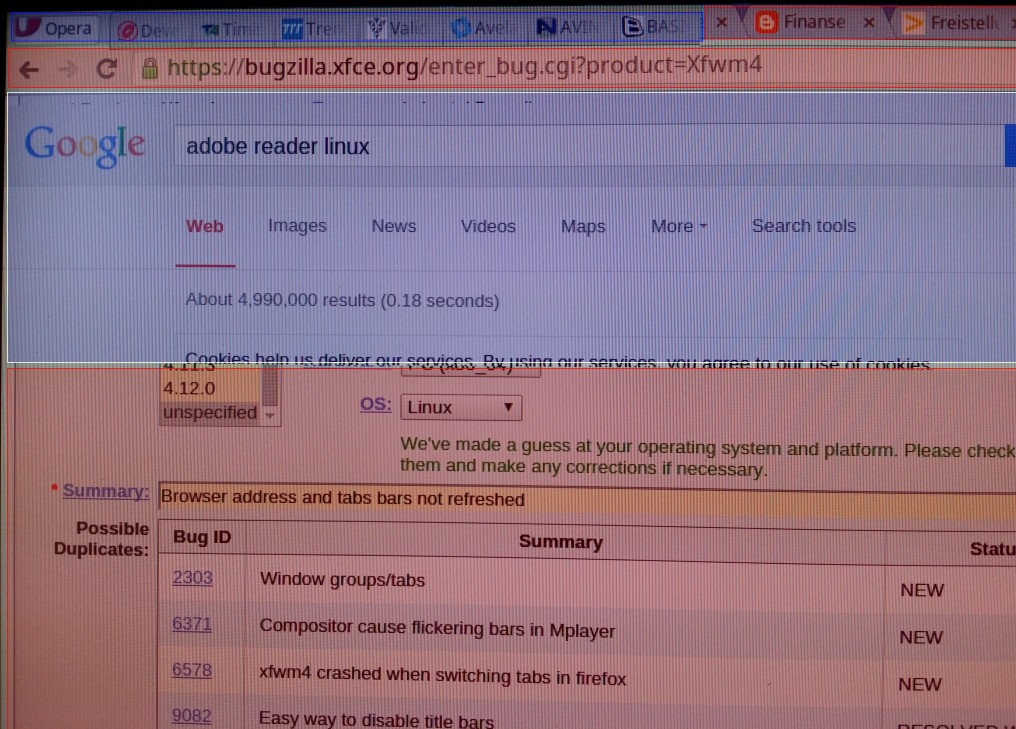The width and height of the screenshot is (1016, 729).
Task: Click the Summary field label link
Action: (x=106, y=491)
